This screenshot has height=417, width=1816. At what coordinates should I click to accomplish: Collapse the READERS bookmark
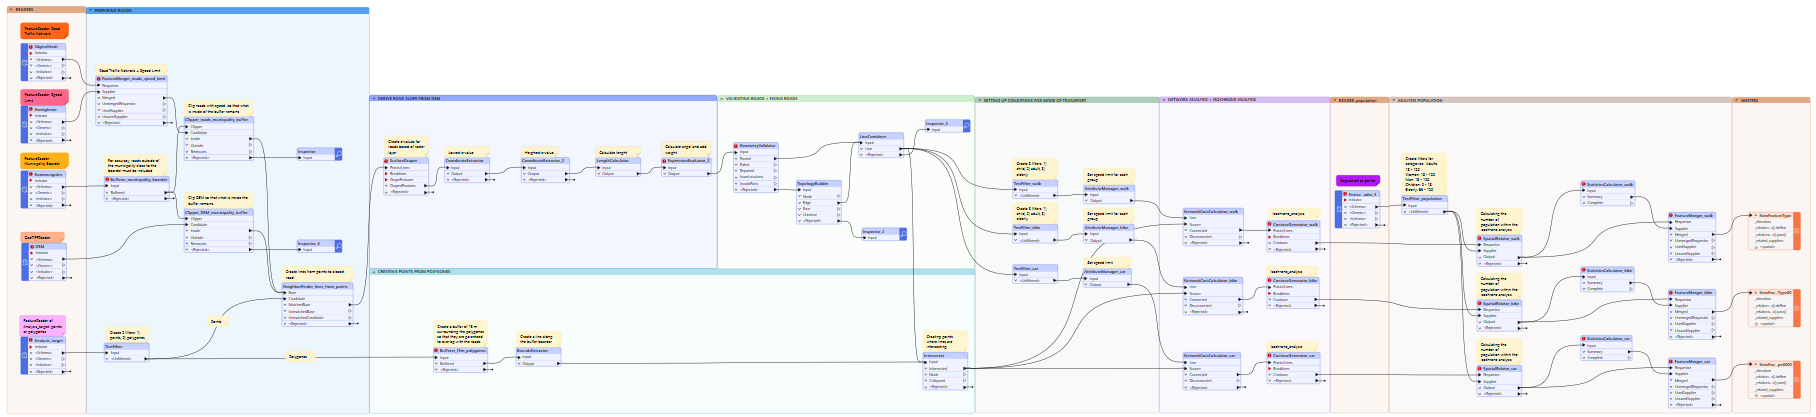[10, 9]
